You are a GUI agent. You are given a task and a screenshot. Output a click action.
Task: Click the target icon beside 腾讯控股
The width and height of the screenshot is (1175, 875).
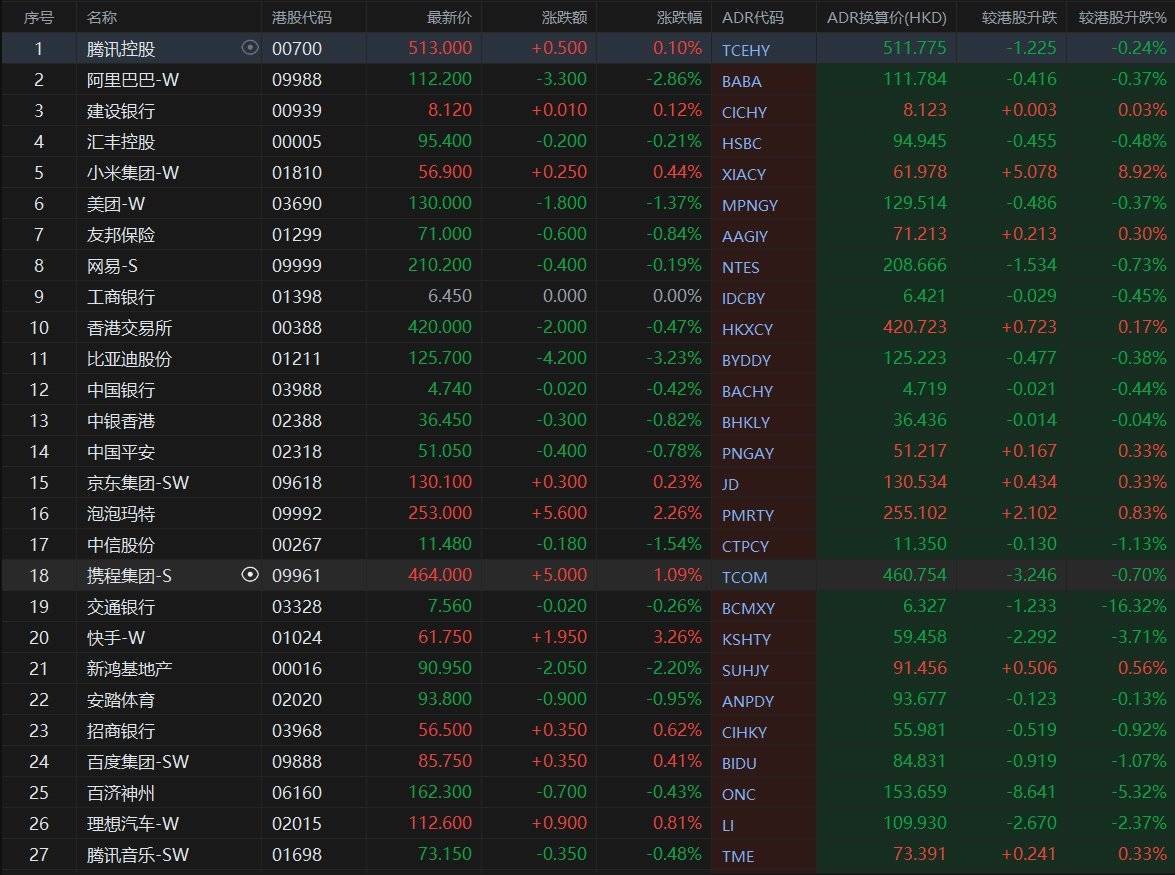point(250,48)
